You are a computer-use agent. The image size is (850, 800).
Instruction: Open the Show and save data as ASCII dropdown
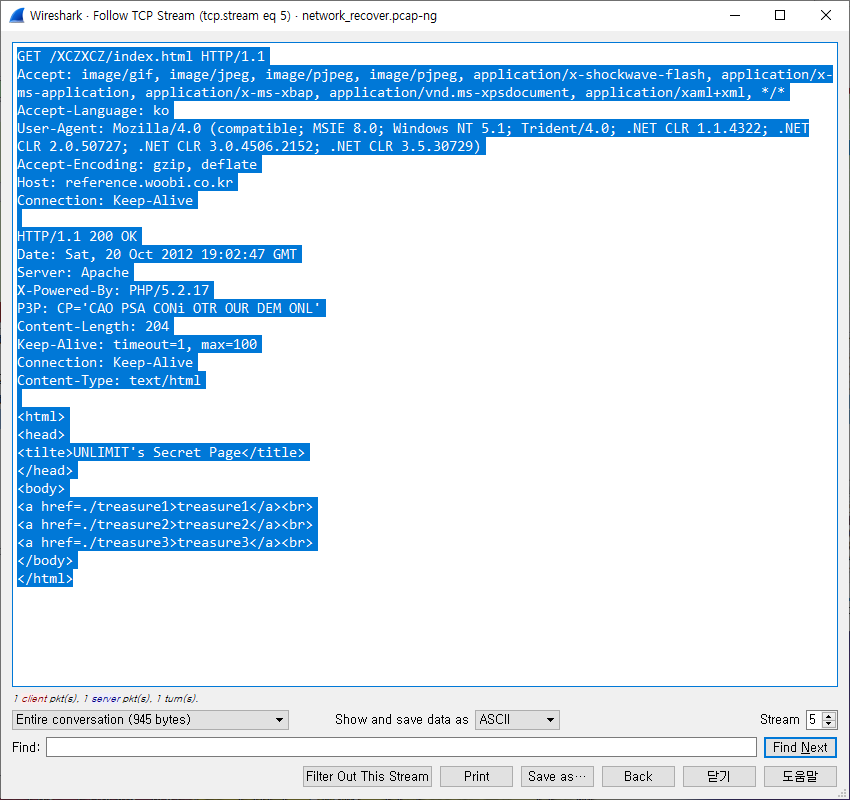(517, 720)
